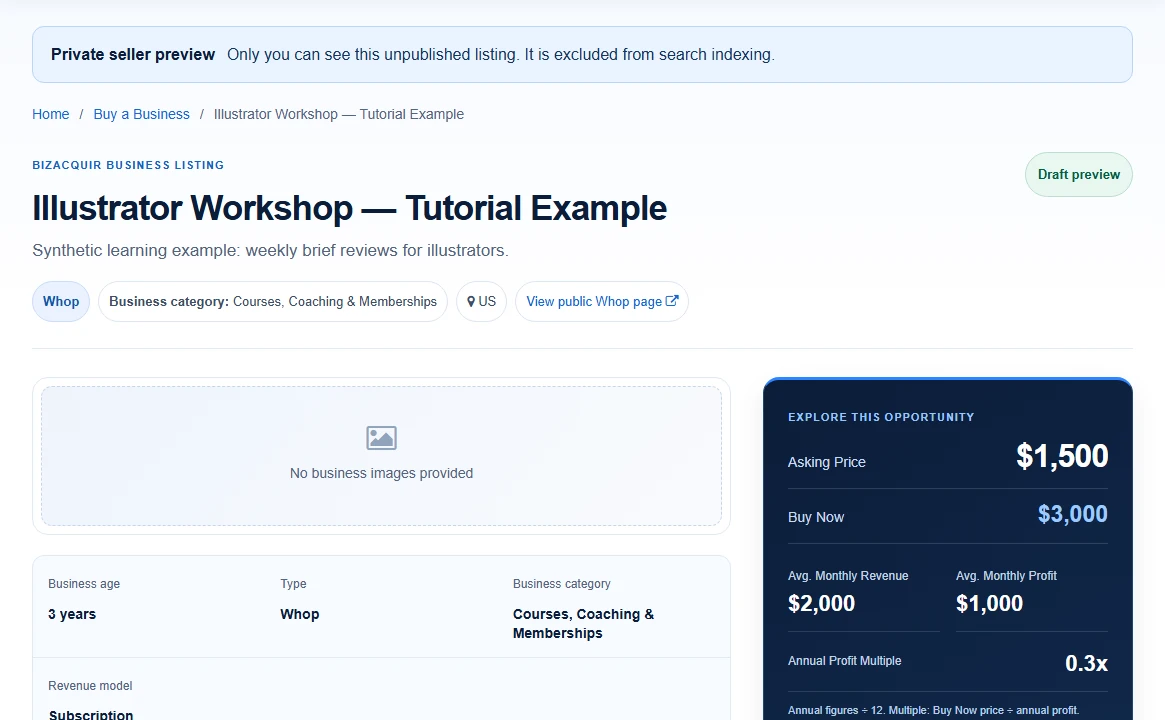This screenshot has width=1165, height=720.
Task: Click the search indexing notice text
Action: pos(501,55)
